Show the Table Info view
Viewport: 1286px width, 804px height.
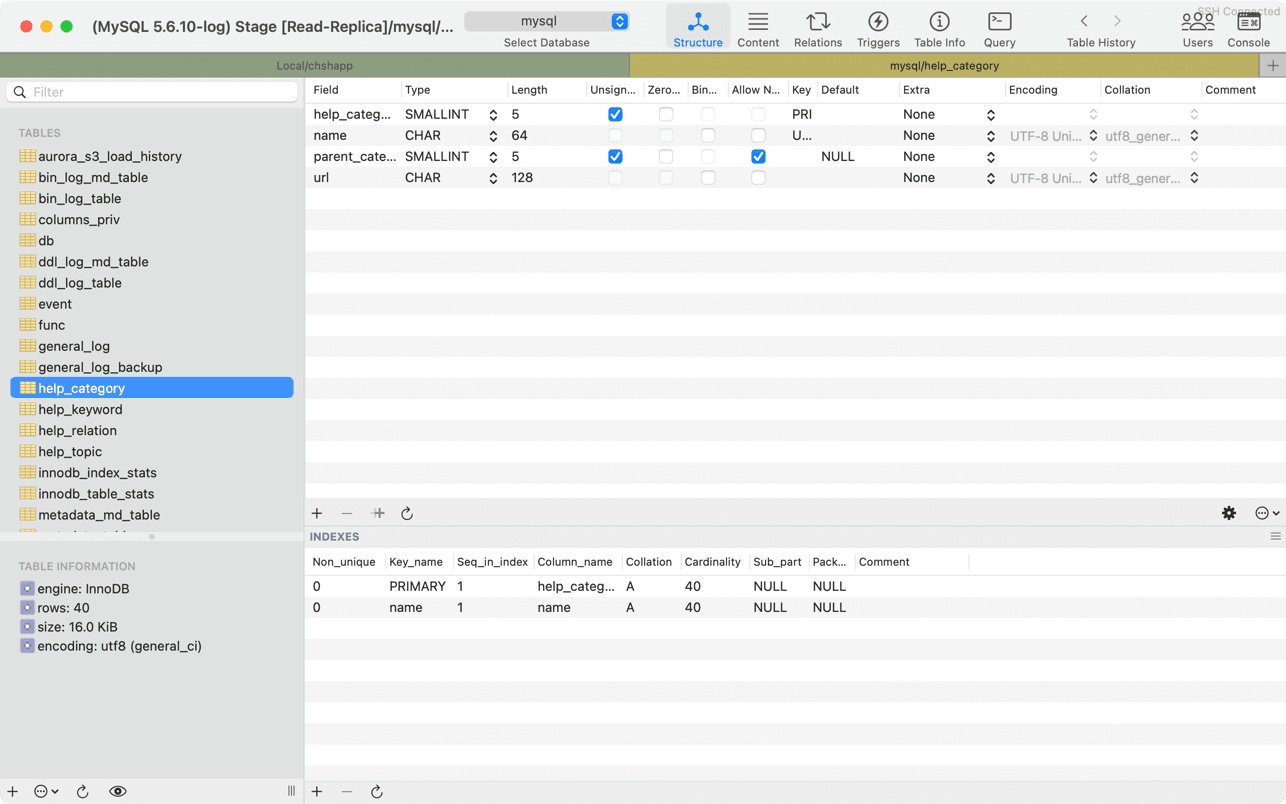point(939,28)
